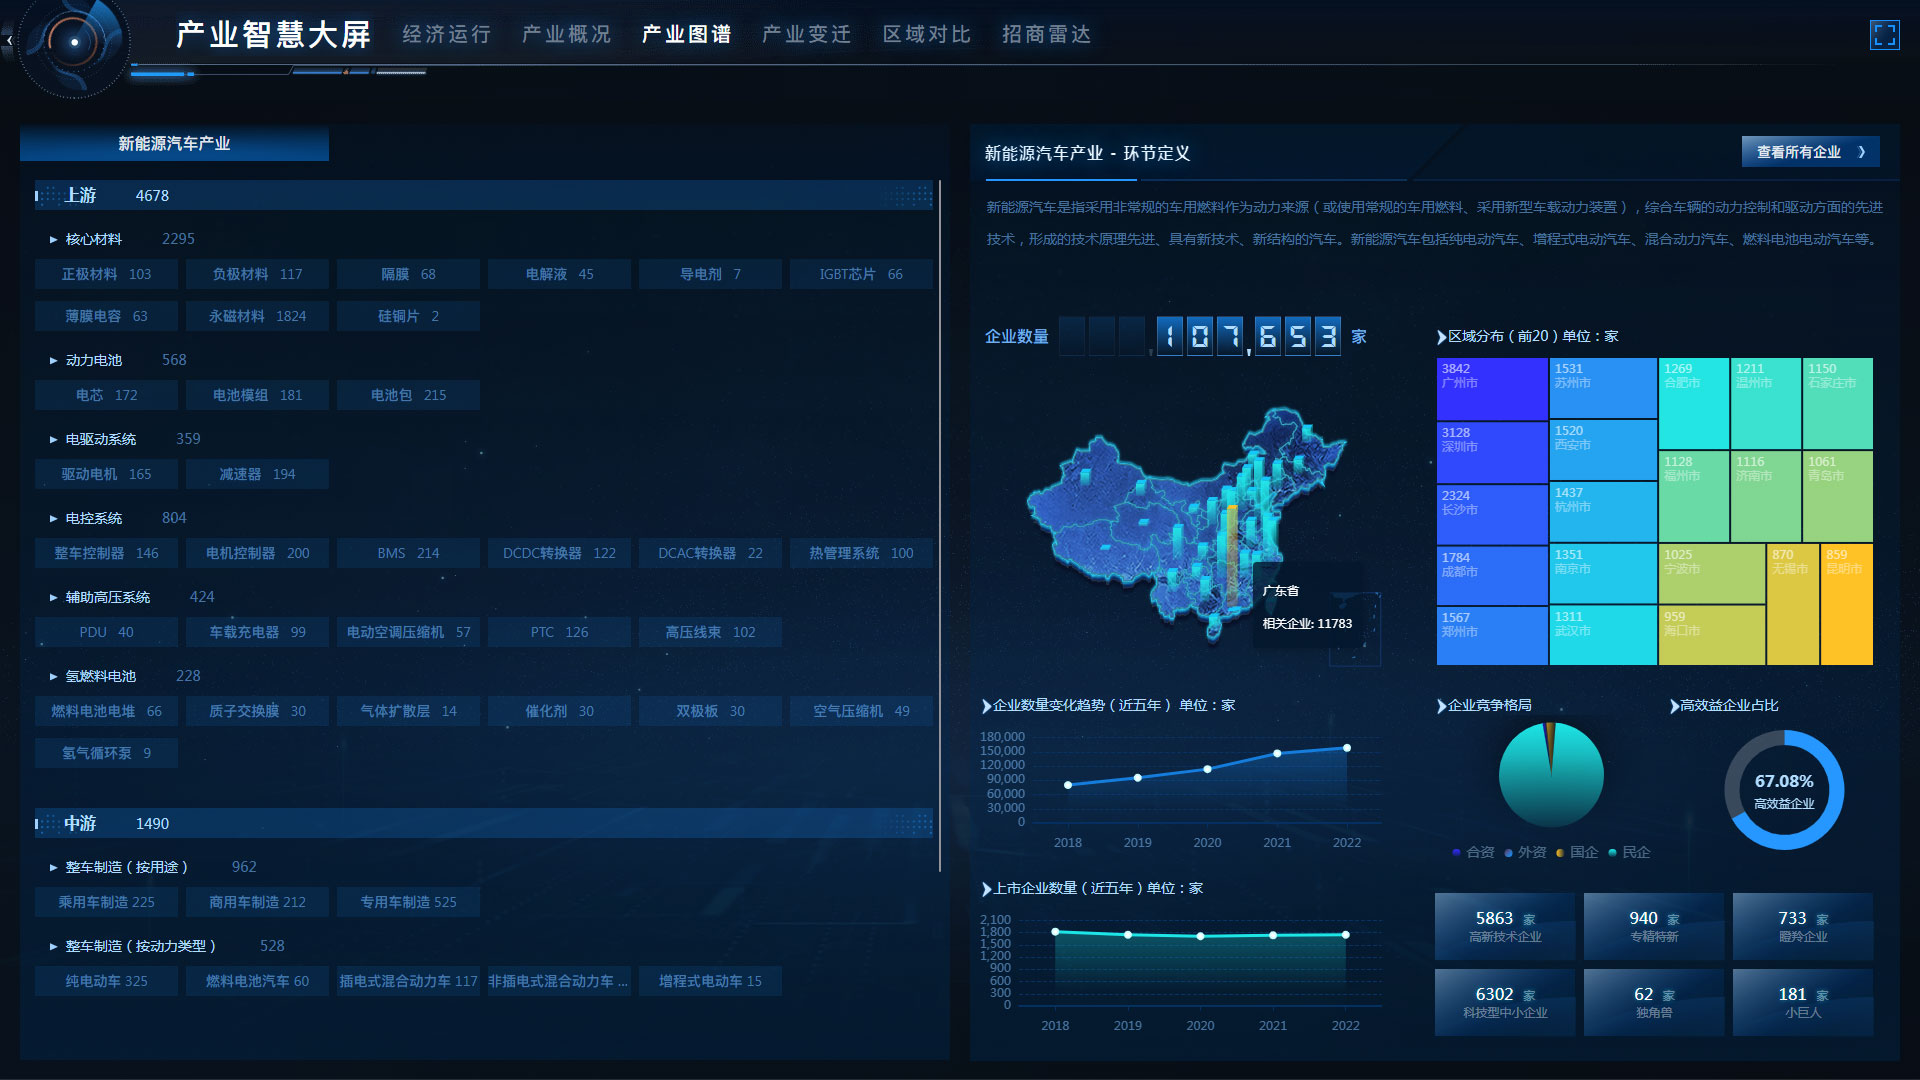1920x1080 pixels.
Task: Collapse the 动力电池 category arrow
Action: [x=53, y=361]
